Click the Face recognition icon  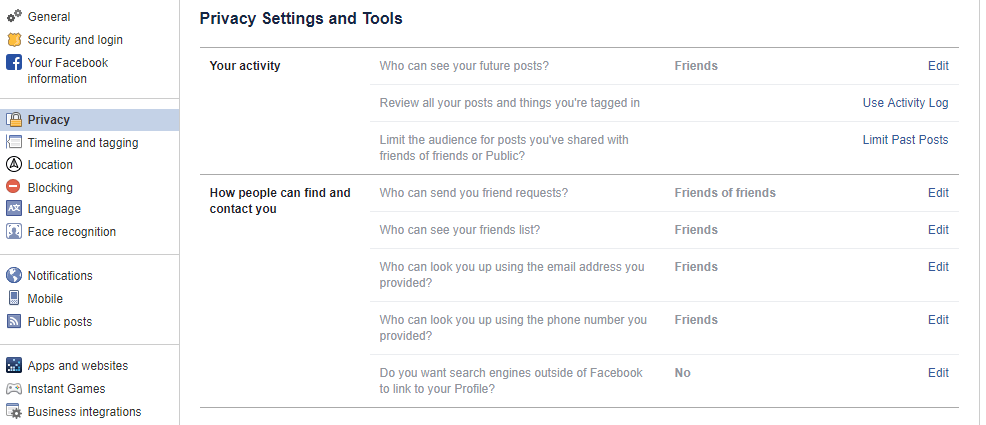14,232
